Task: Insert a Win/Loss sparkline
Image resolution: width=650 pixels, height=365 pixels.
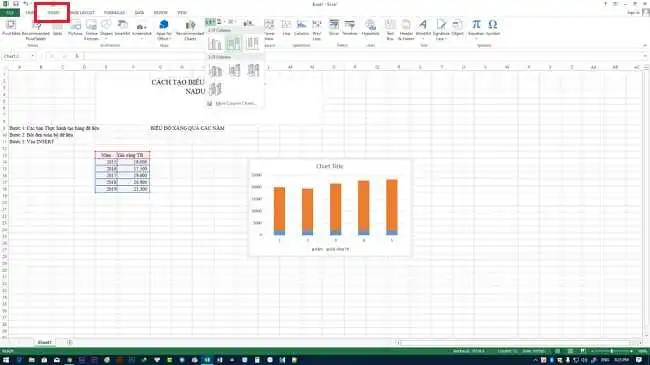Action: (317, 30)
